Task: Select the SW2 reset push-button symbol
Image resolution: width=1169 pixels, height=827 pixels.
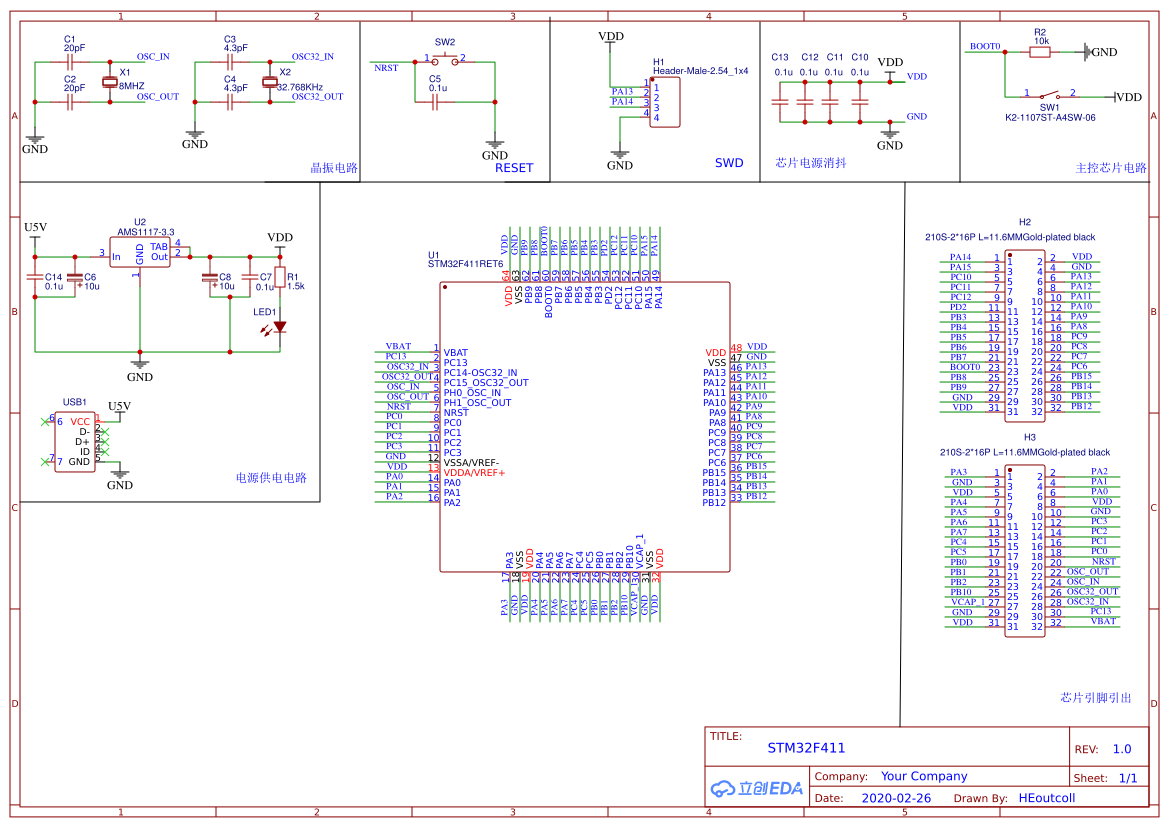Action: [445, 59]
